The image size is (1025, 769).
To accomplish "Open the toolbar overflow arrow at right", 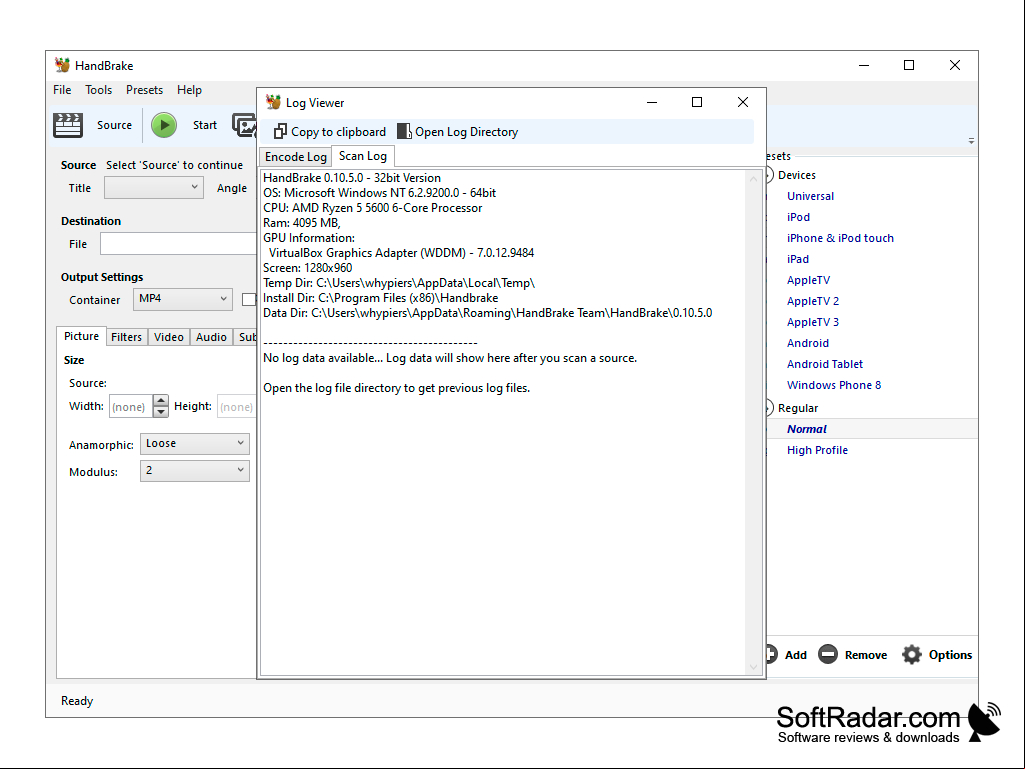I will point(971,141).
